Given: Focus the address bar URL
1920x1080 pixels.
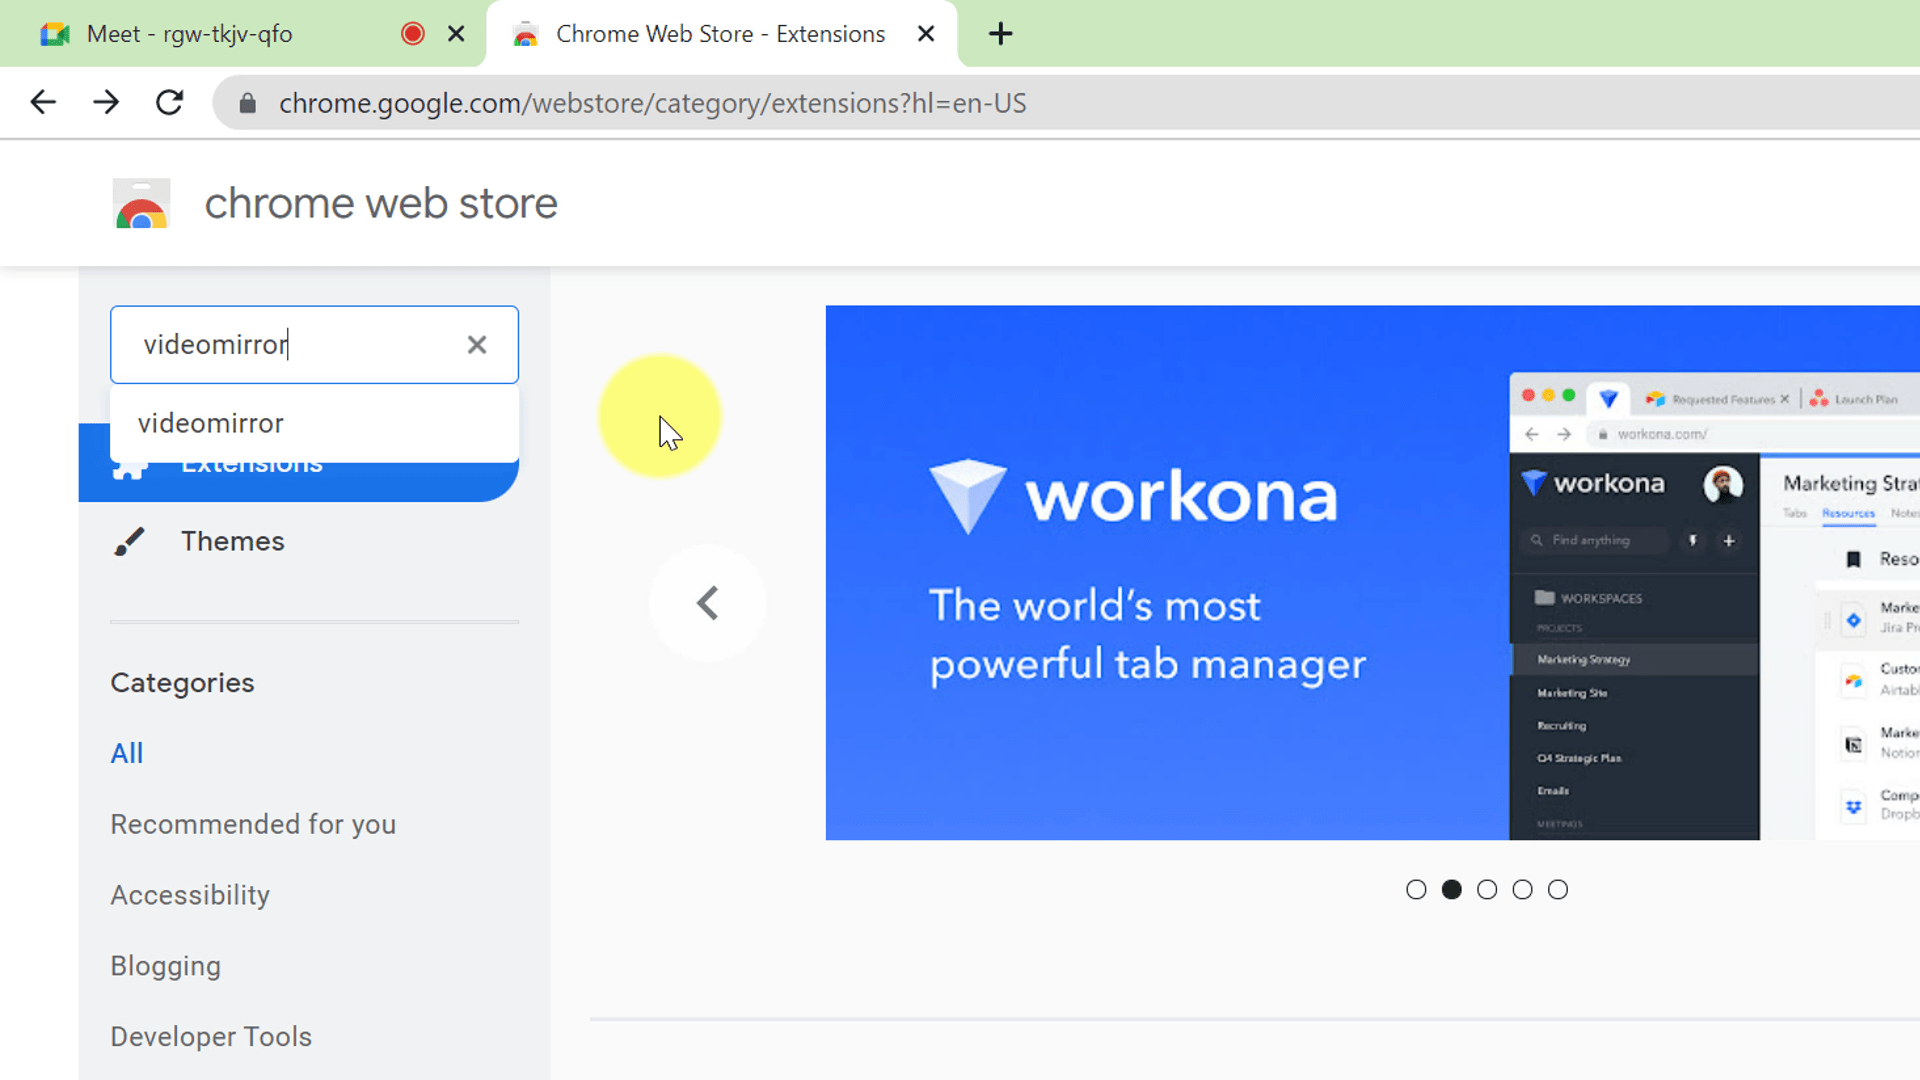Looking at the screenshot, I should click(652, 103).
